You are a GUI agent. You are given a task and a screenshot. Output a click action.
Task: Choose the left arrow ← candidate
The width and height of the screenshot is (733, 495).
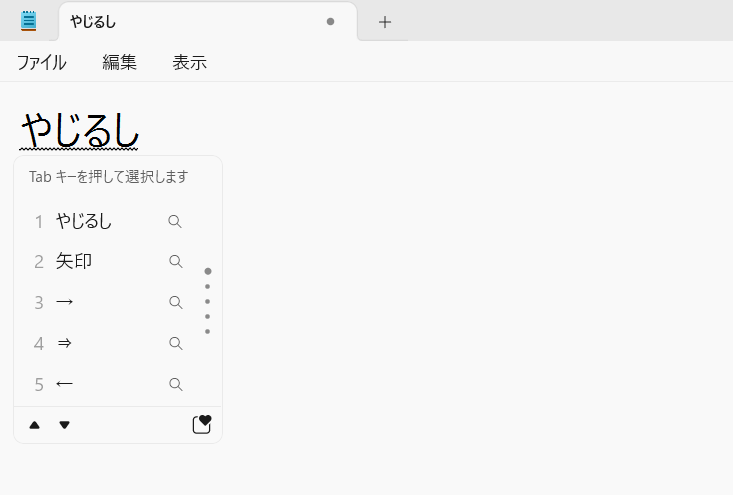[x=108, y=384]
